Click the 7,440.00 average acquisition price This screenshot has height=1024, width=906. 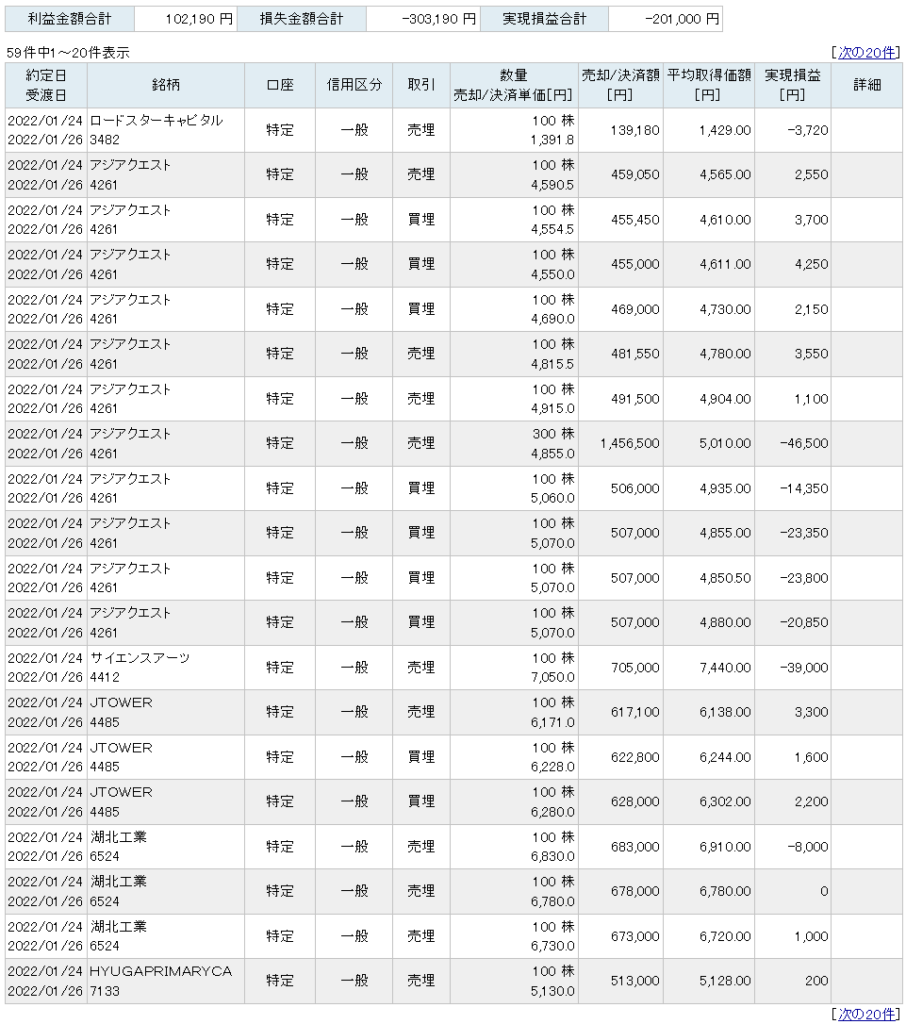tap(725, 667)
